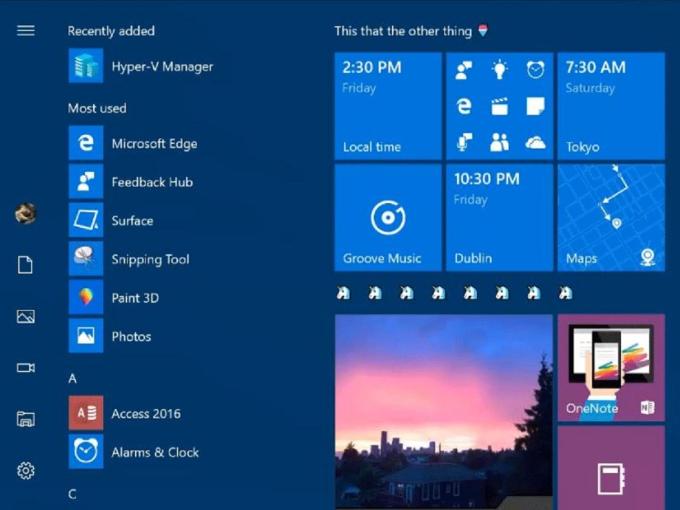Click the user account avatar
The height and width of the screenshot is (510, 680).
pos(26,213)
